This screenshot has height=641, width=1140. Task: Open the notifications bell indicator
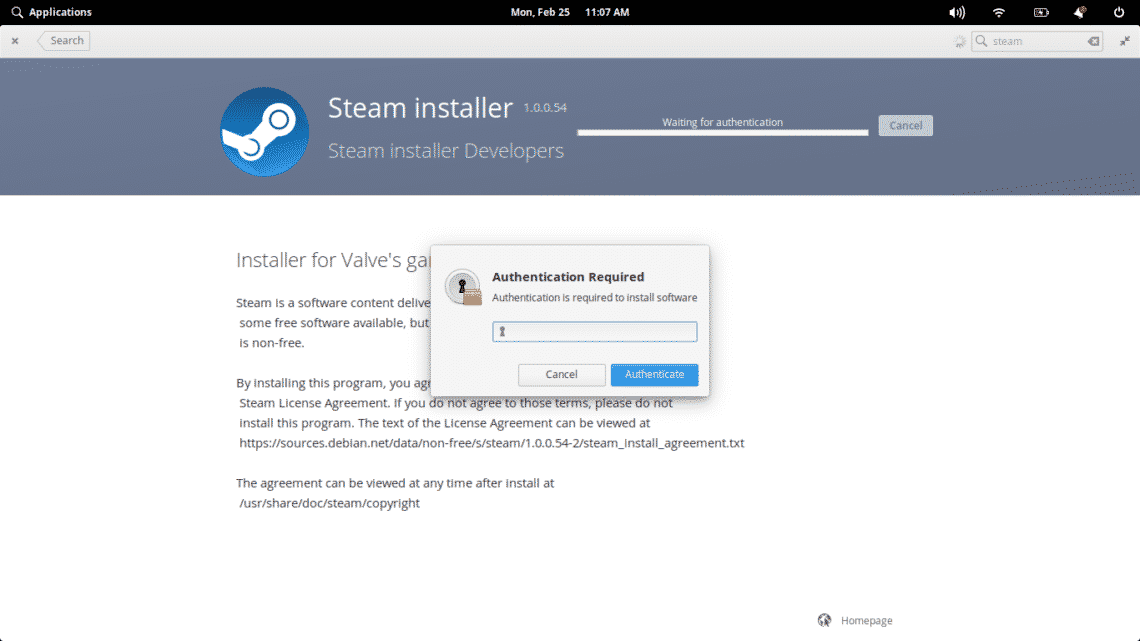tap(1080, 12)
